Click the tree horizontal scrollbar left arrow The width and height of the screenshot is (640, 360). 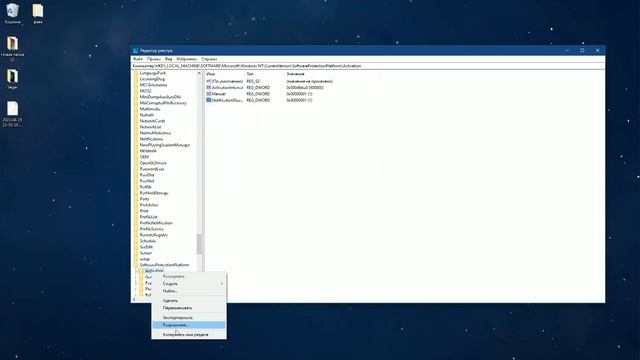click(x=133, y=300)
